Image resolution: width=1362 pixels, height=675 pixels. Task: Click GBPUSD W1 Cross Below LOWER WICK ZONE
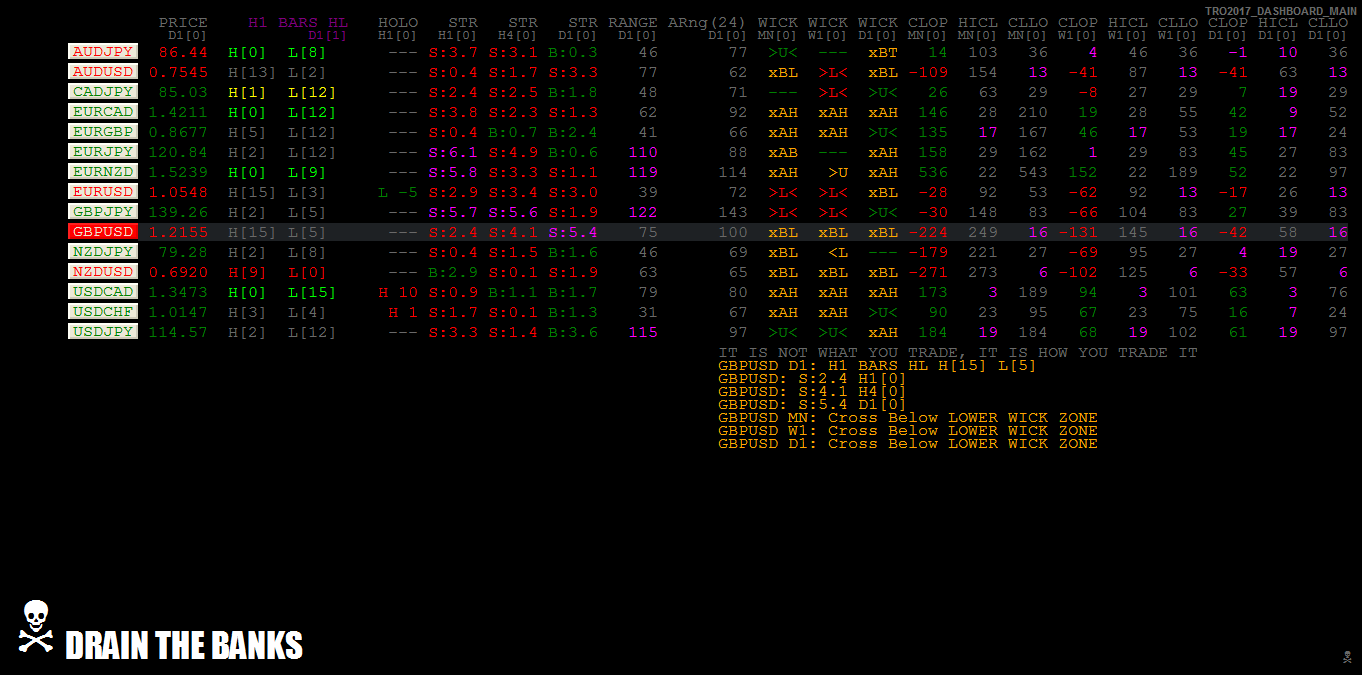[x=908, y=430]
